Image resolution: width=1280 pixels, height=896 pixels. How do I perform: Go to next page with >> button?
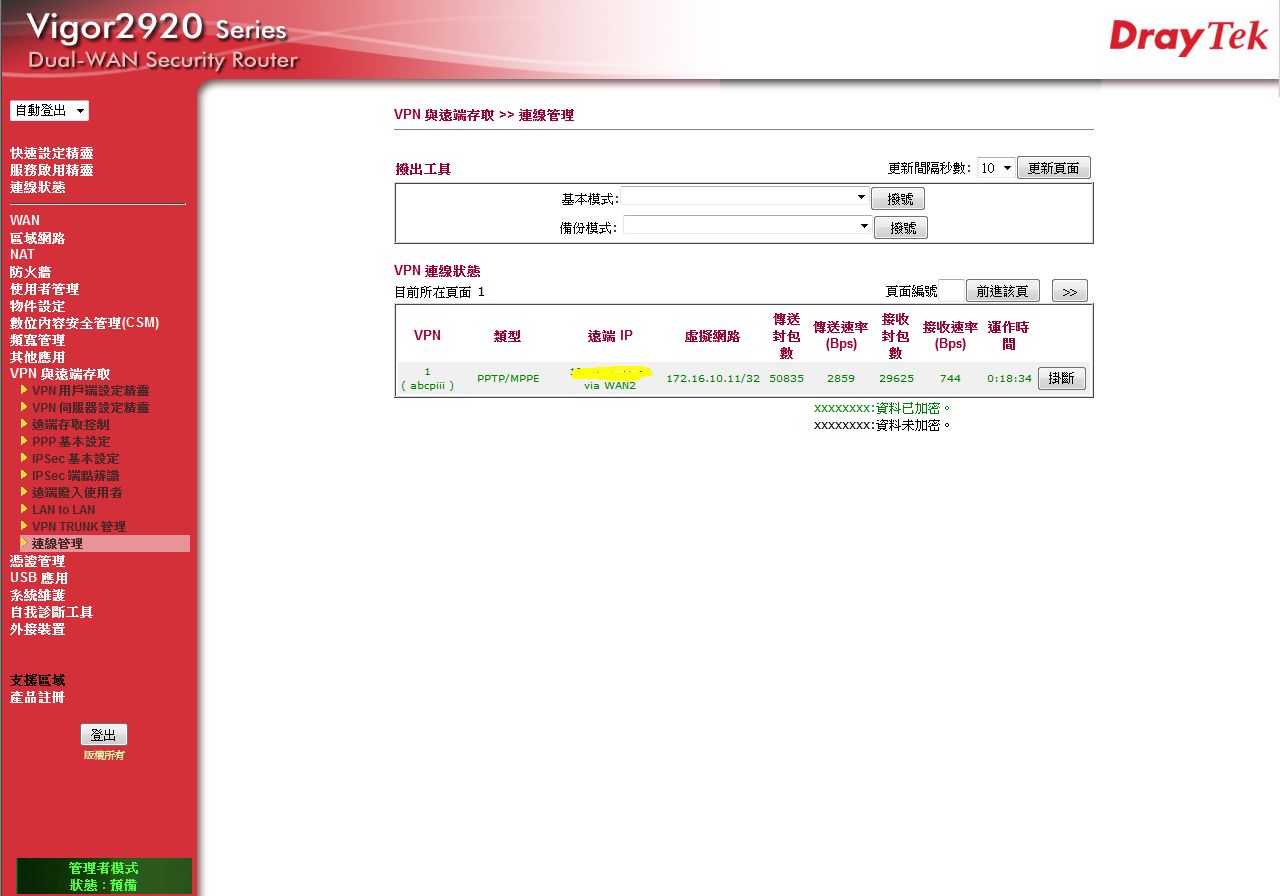tap(1069, 291)
